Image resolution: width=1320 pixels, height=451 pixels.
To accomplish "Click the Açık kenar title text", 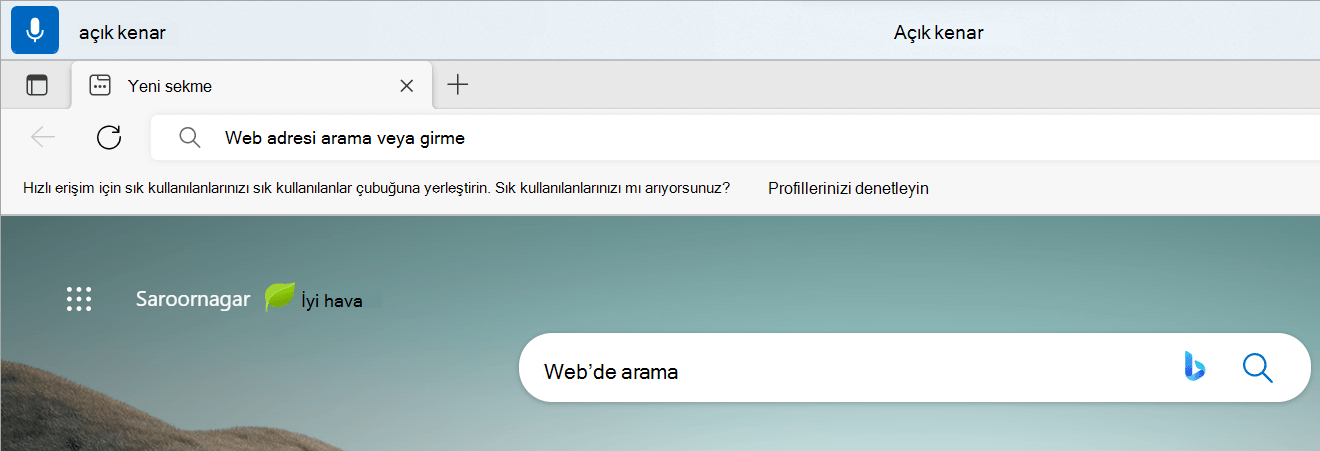I will 939,33.
